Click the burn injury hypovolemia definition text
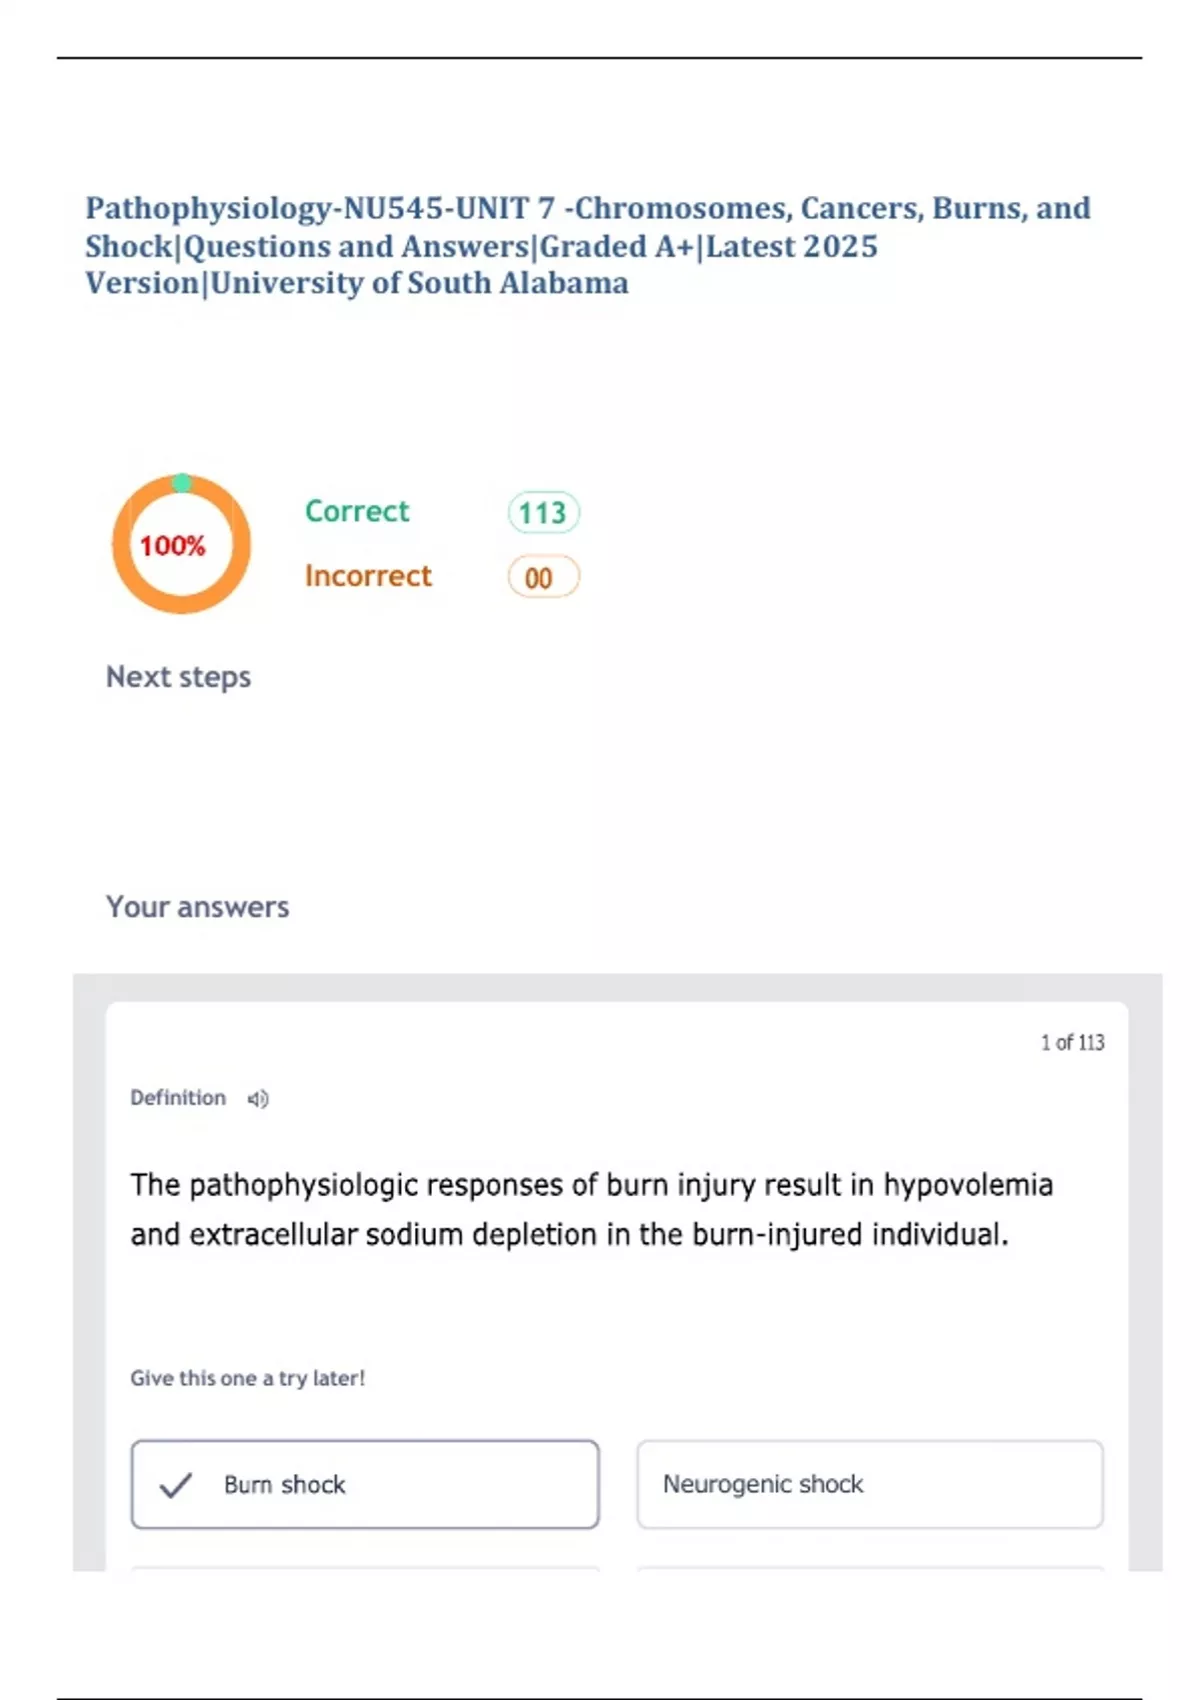1200x1700 pixels. coord(590,1210)
